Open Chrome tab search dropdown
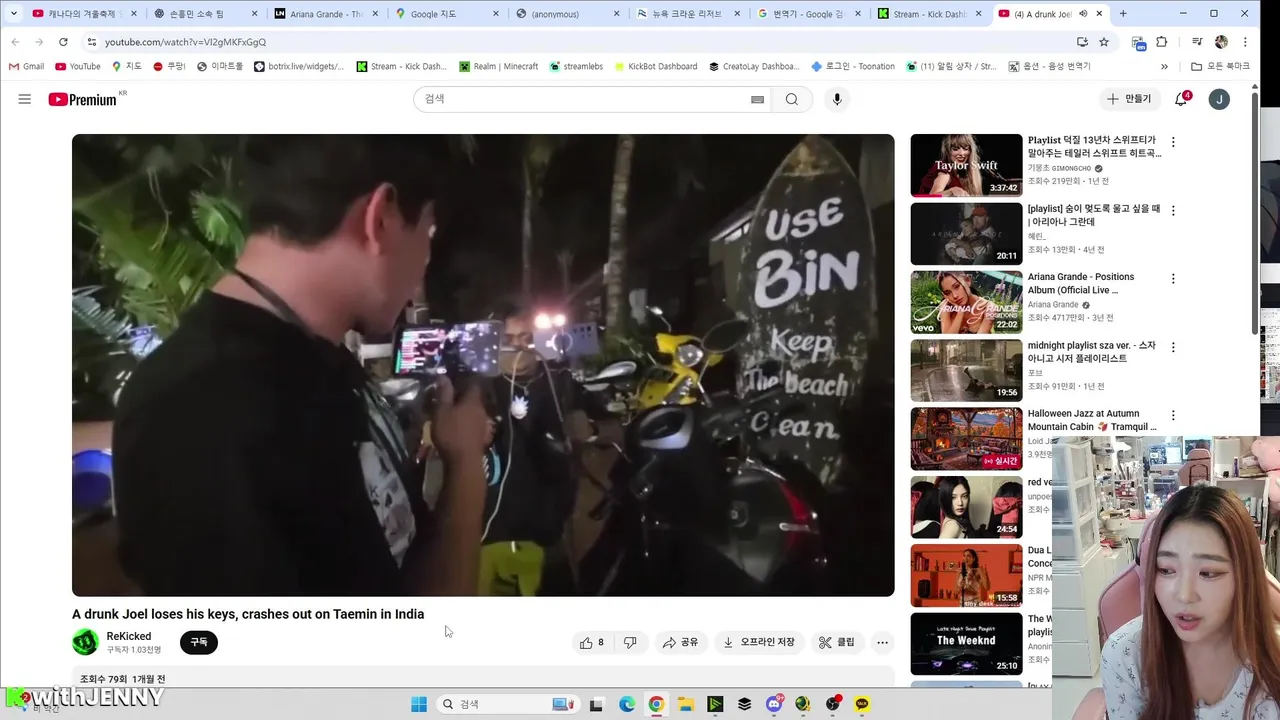The image size is (1280, 720). [x=14, y=14]
